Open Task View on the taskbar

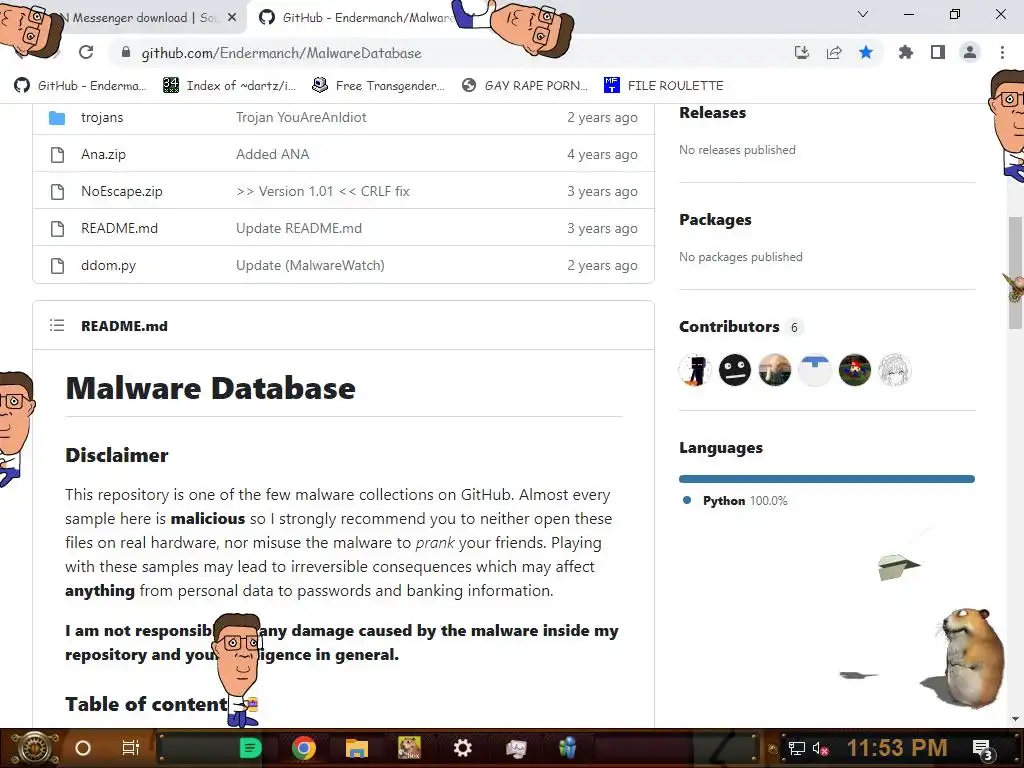tap(131, 748)
